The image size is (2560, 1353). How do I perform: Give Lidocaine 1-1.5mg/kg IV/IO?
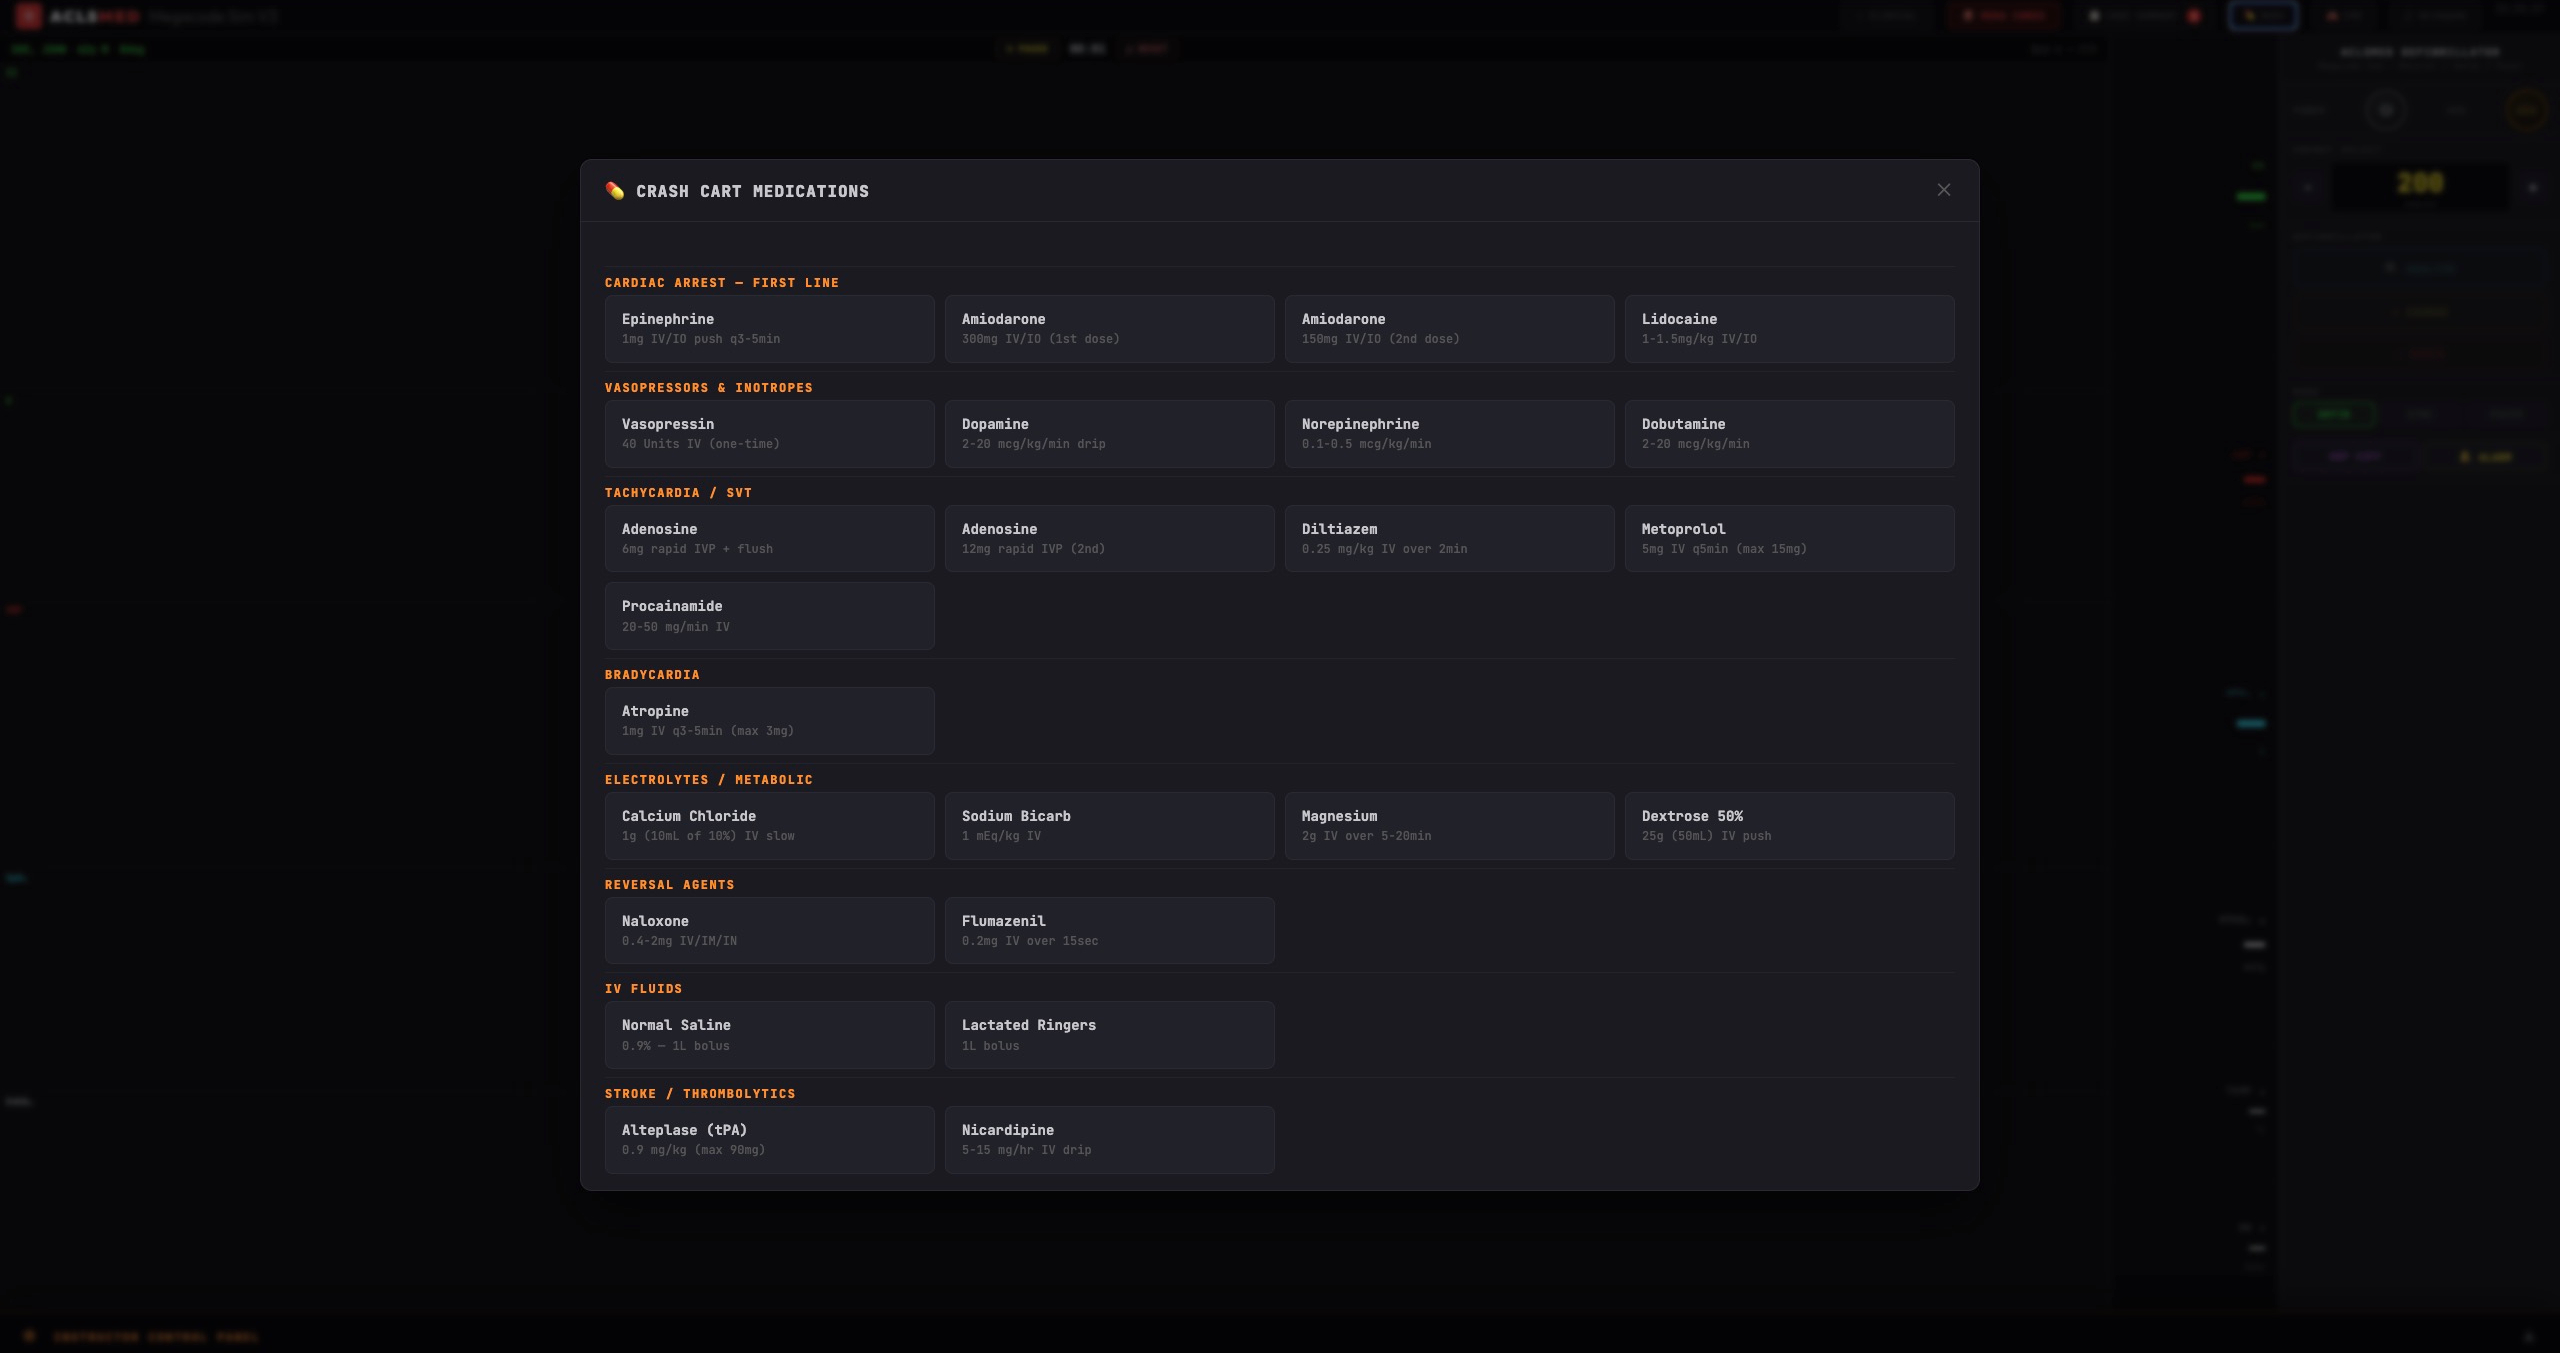(x=1789, y=328)
